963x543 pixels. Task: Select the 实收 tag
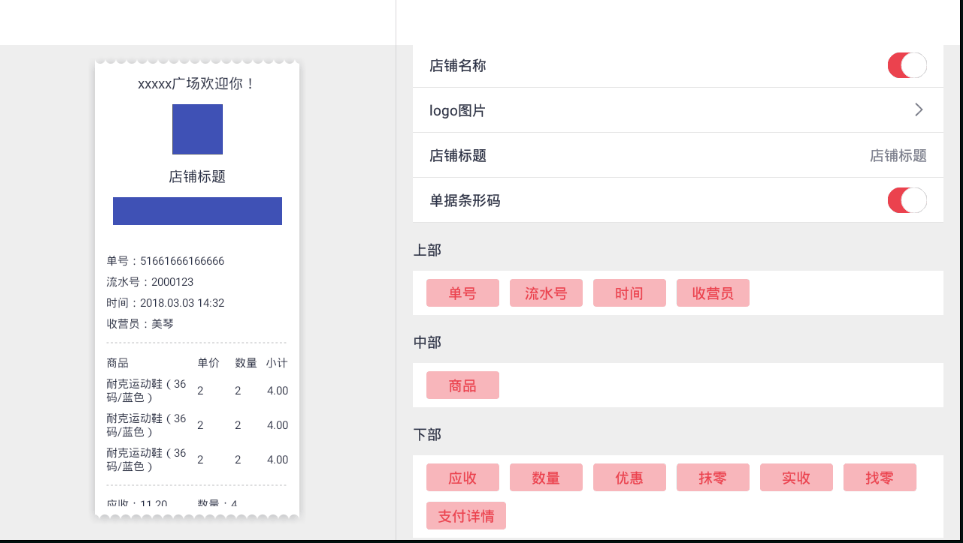[796, 477]
